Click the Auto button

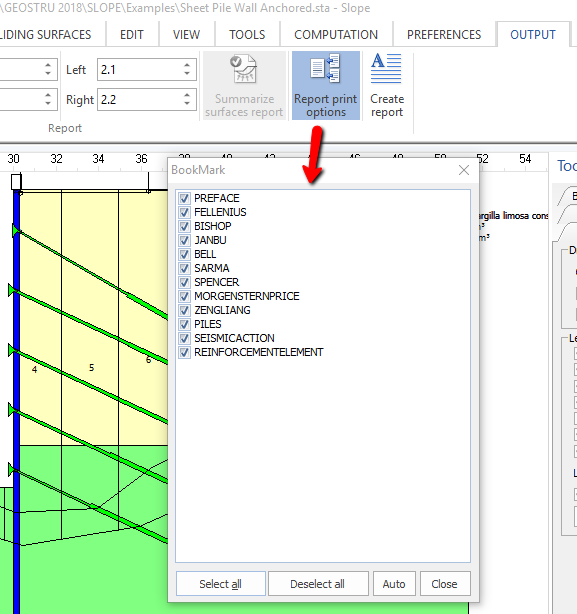[394, 584]
